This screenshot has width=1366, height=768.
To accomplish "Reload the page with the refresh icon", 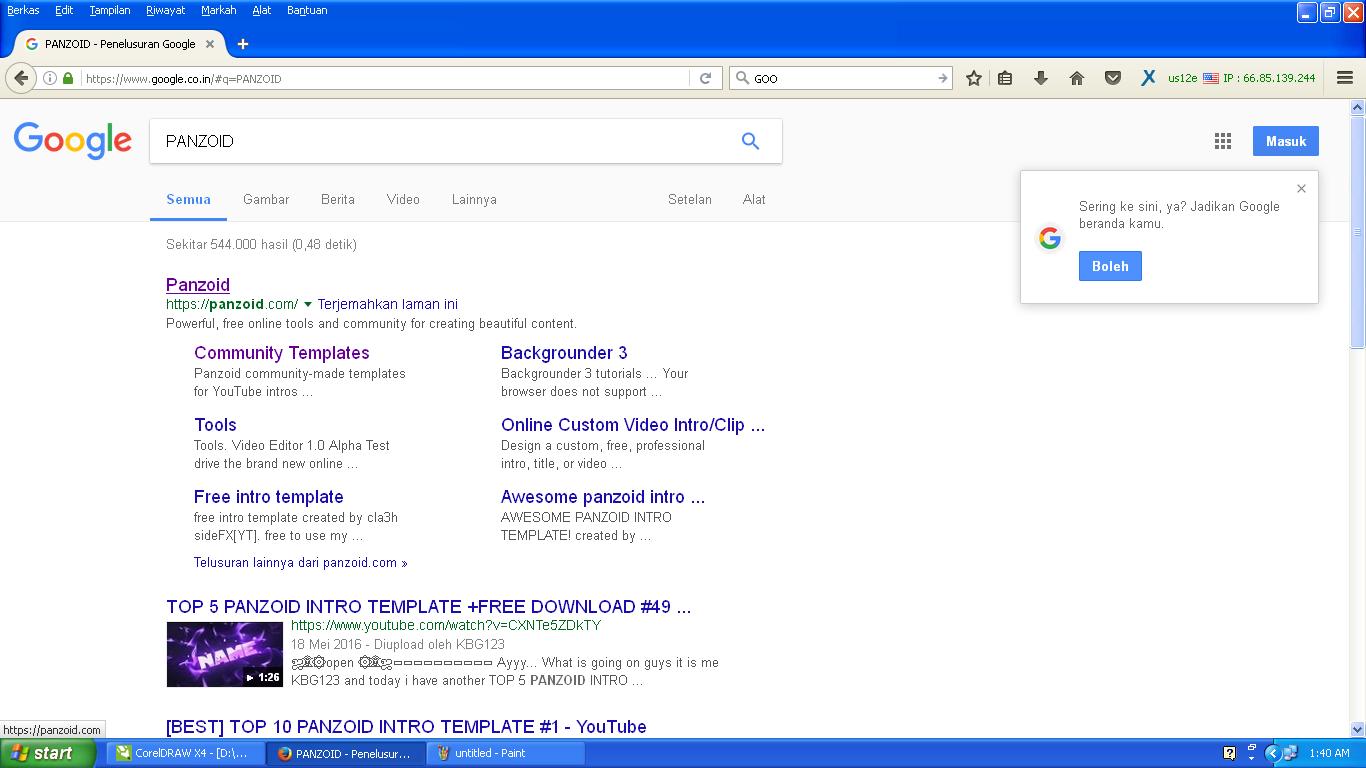I will point(705,78).
